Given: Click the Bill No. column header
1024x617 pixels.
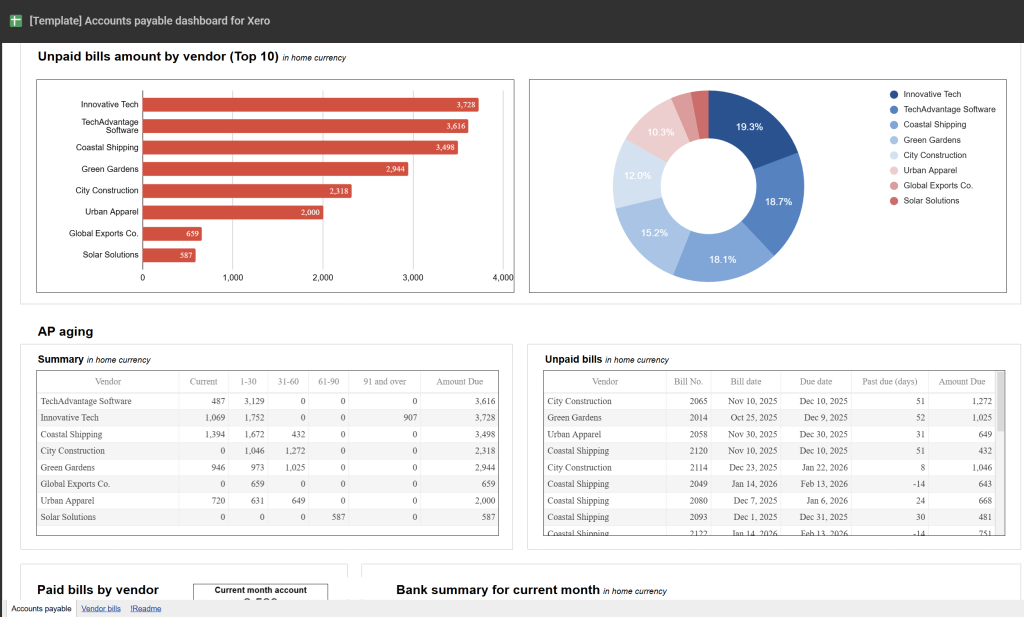Looking at the screenshot, I should (688, 382).
